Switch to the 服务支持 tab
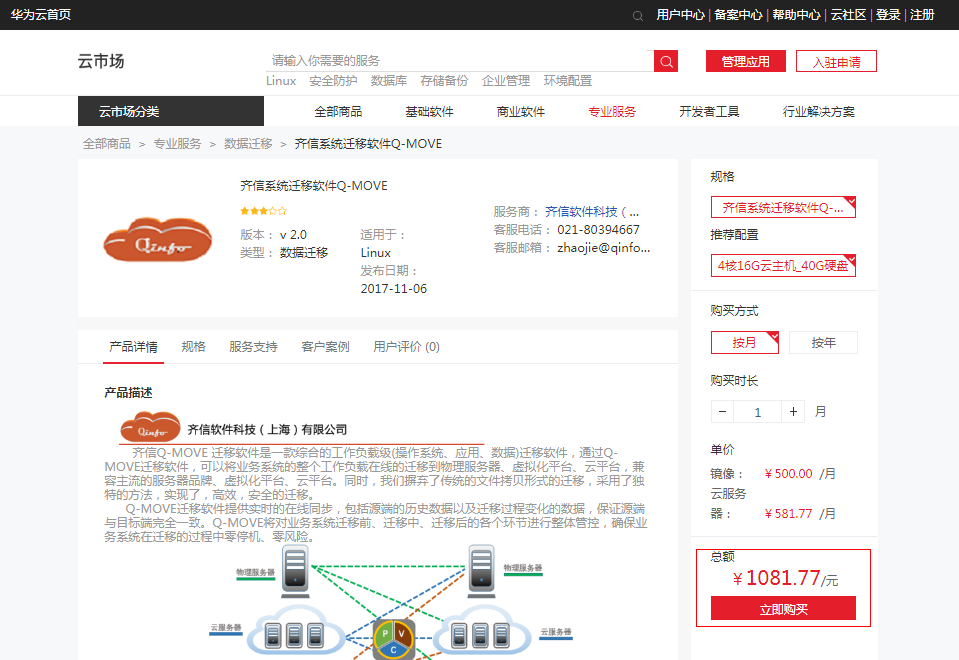 click(253, 347)
